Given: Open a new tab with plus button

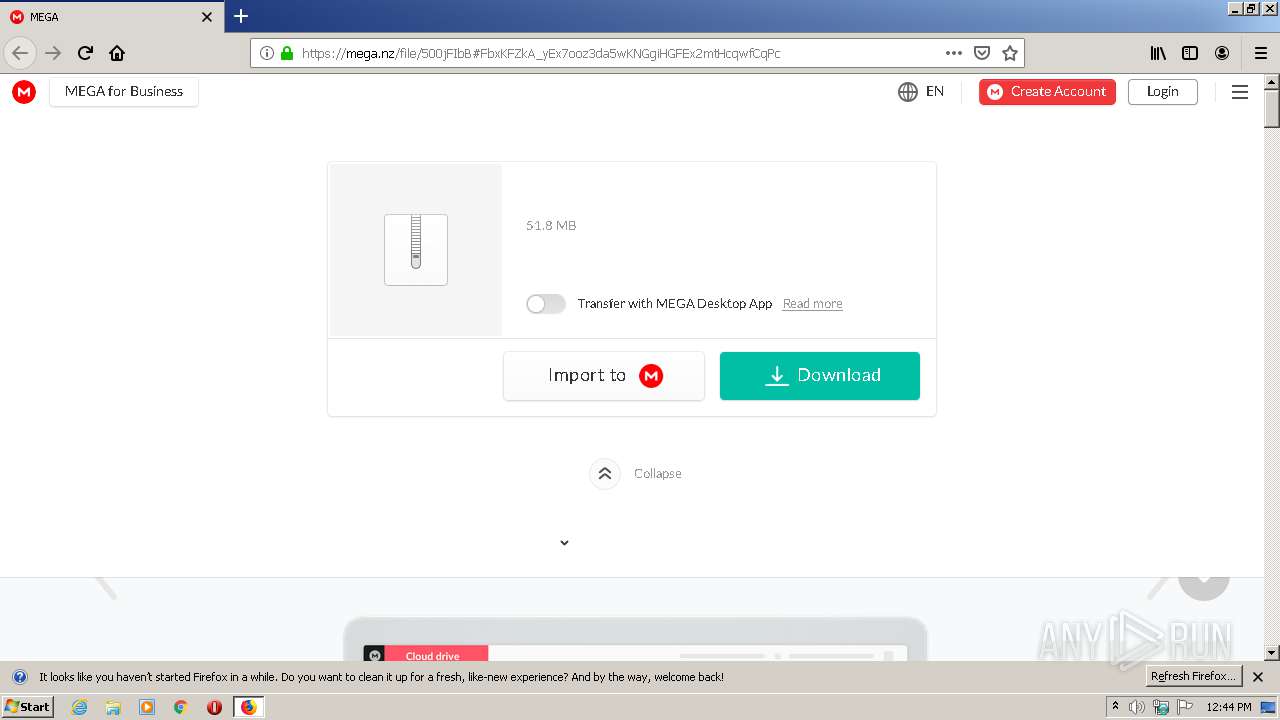Looking at the screenshot, I should pyautogui.click(x=241, y=16).
